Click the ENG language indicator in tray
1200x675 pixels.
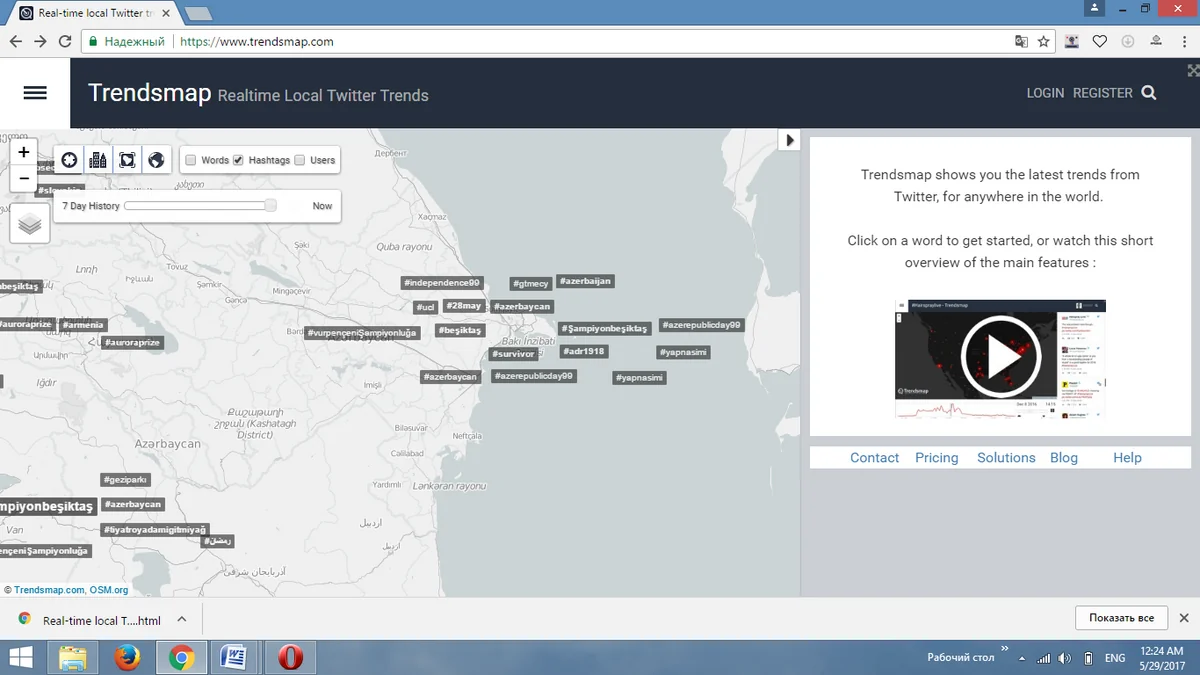pyautogui.click(x=1114, y=658)
